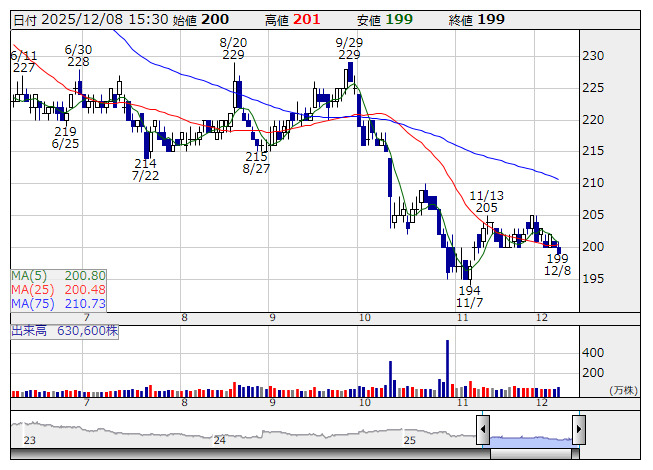The image size is (653, 470).
Task: Click the year 25 label in the overview
Action: point(409,440)
